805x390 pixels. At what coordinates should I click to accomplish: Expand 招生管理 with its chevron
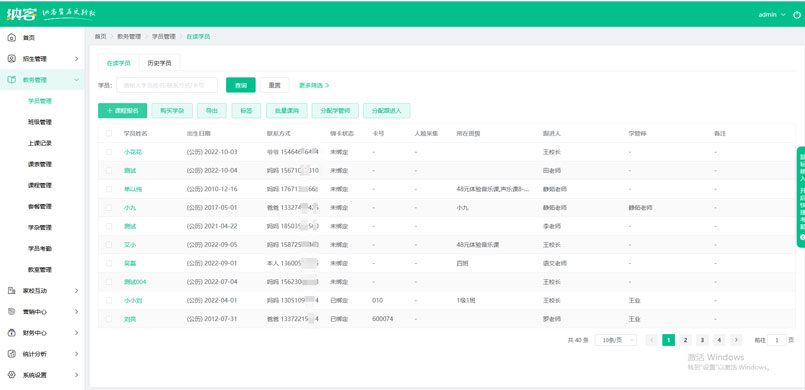pyautogui.click(x=76, y=59)
